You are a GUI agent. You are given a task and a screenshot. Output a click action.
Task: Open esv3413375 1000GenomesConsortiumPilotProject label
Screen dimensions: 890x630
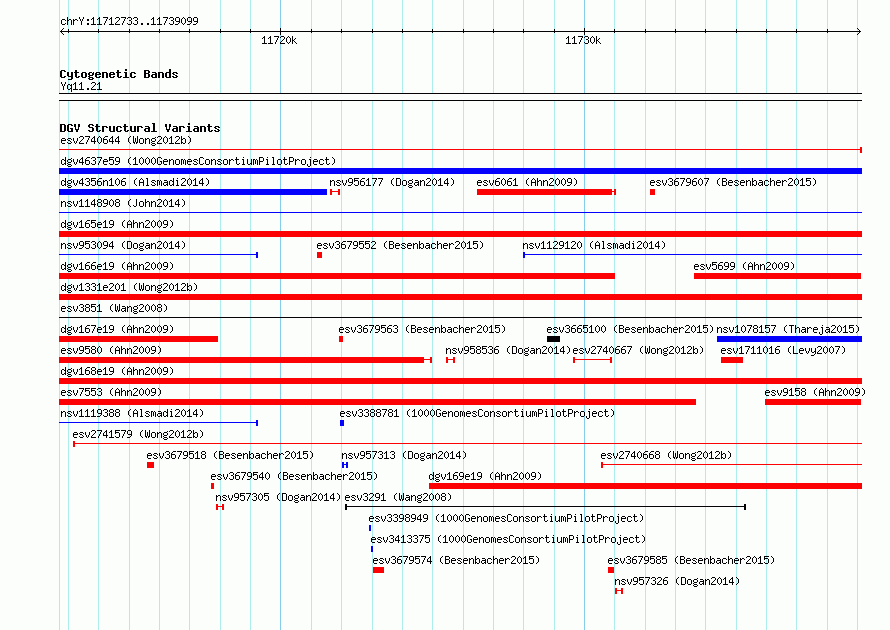tap(508, 539)
